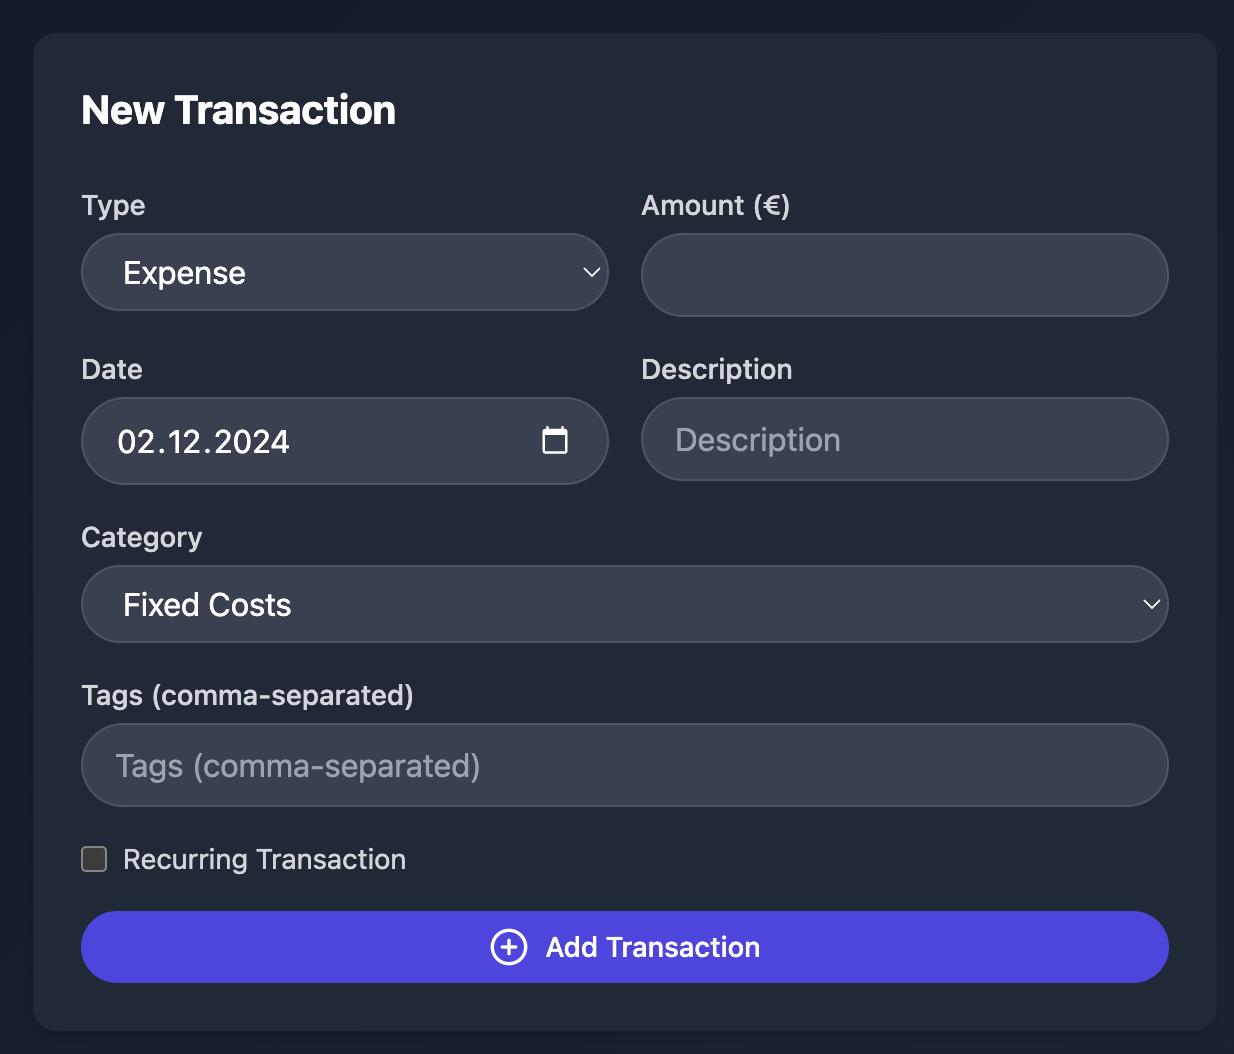Screen dimensions: 1234x1054
Task: Click the Description label above the field
Action: tap(717, 370)
